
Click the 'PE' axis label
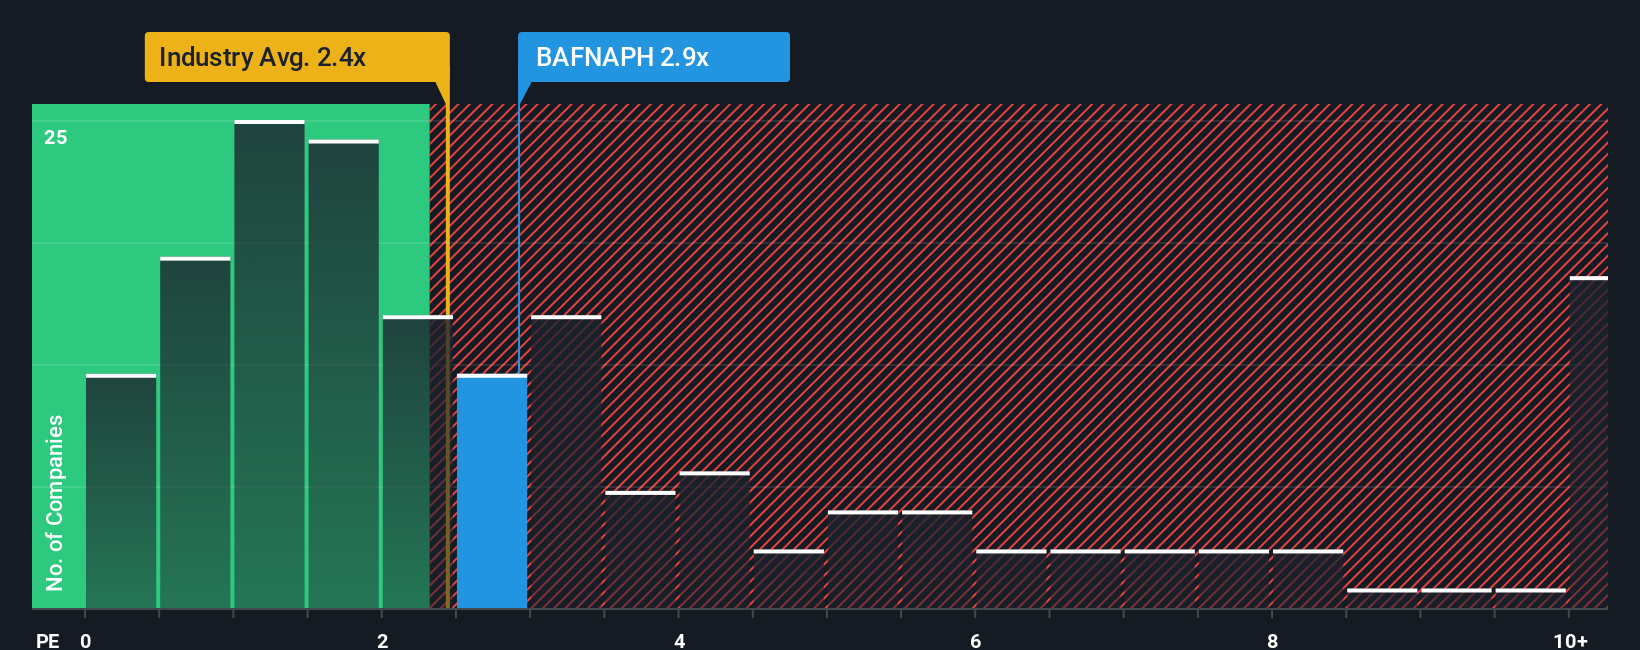coord(47,640)
